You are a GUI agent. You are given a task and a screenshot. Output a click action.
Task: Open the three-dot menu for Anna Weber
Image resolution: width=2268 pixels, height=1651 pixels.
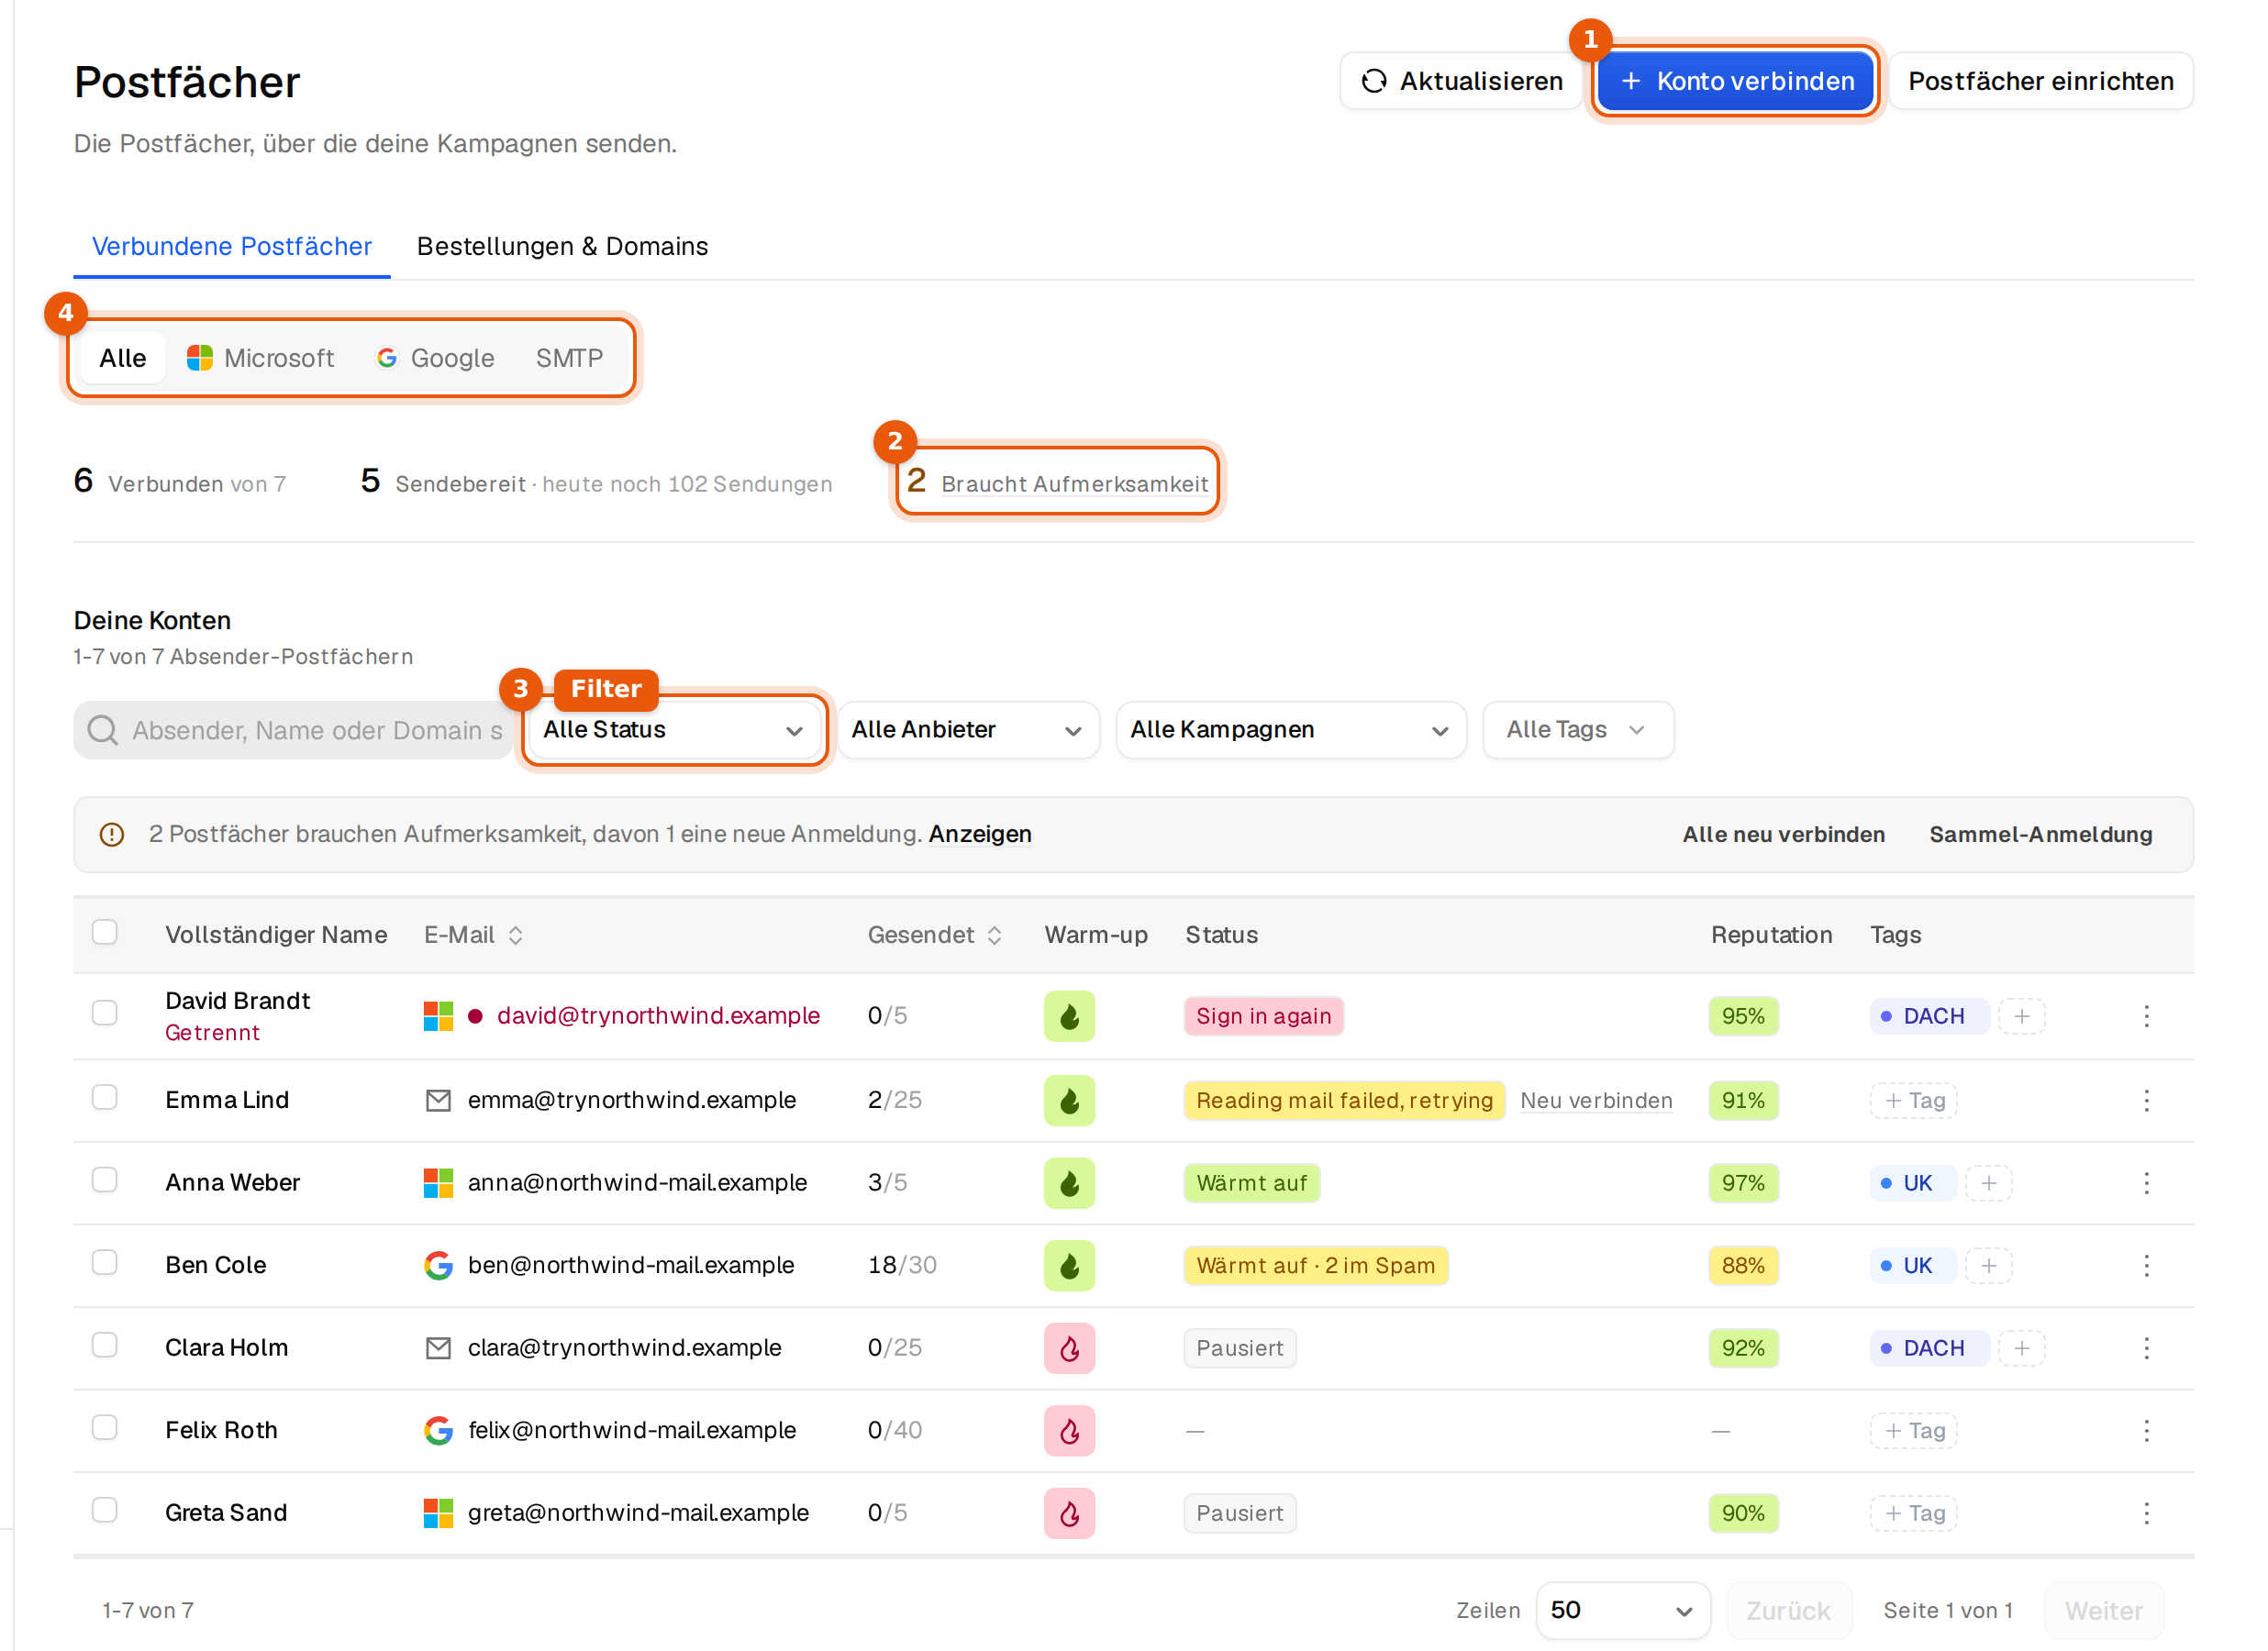2146,1183
